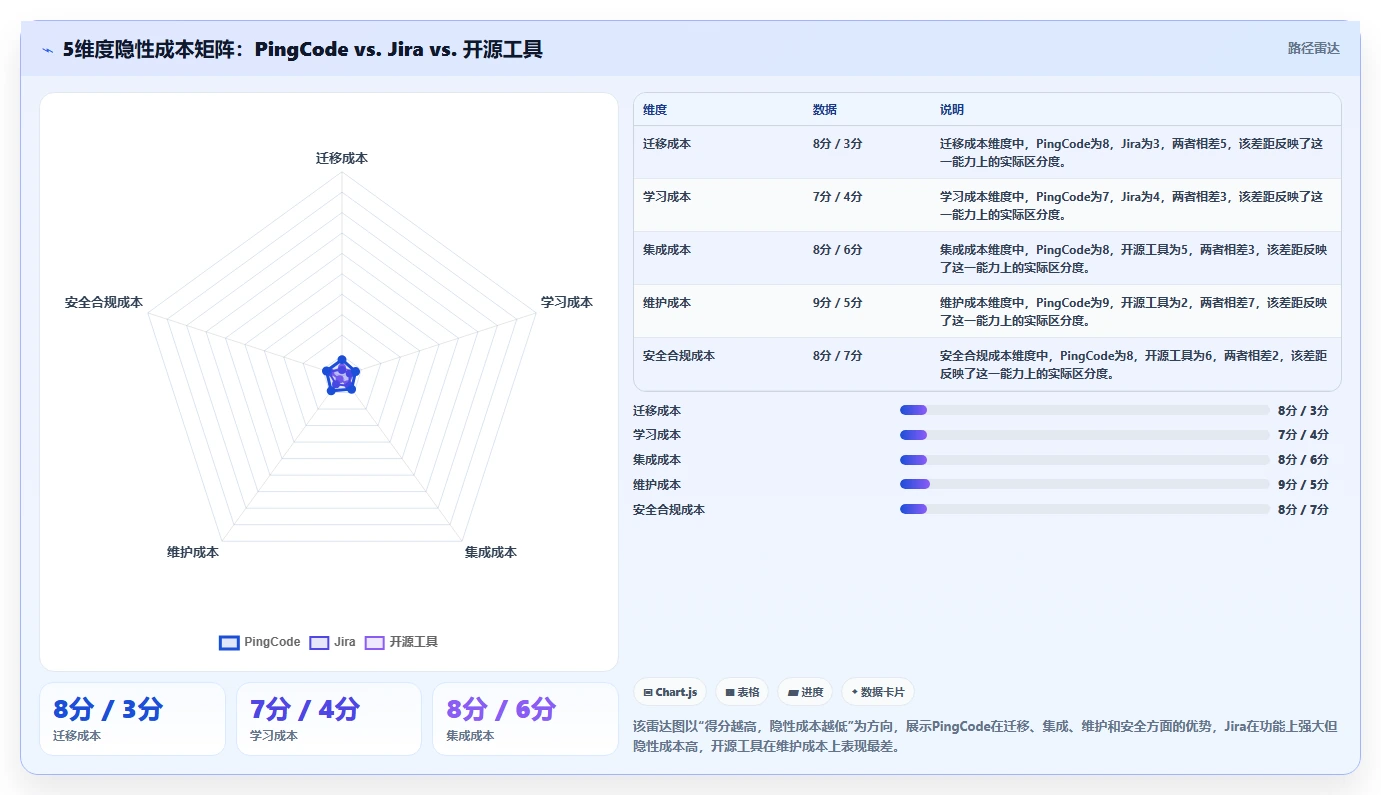This screenshot has height=795, width=1381.
Task: Open the 路径雷达 label in the header
Action: [1313, 48]
